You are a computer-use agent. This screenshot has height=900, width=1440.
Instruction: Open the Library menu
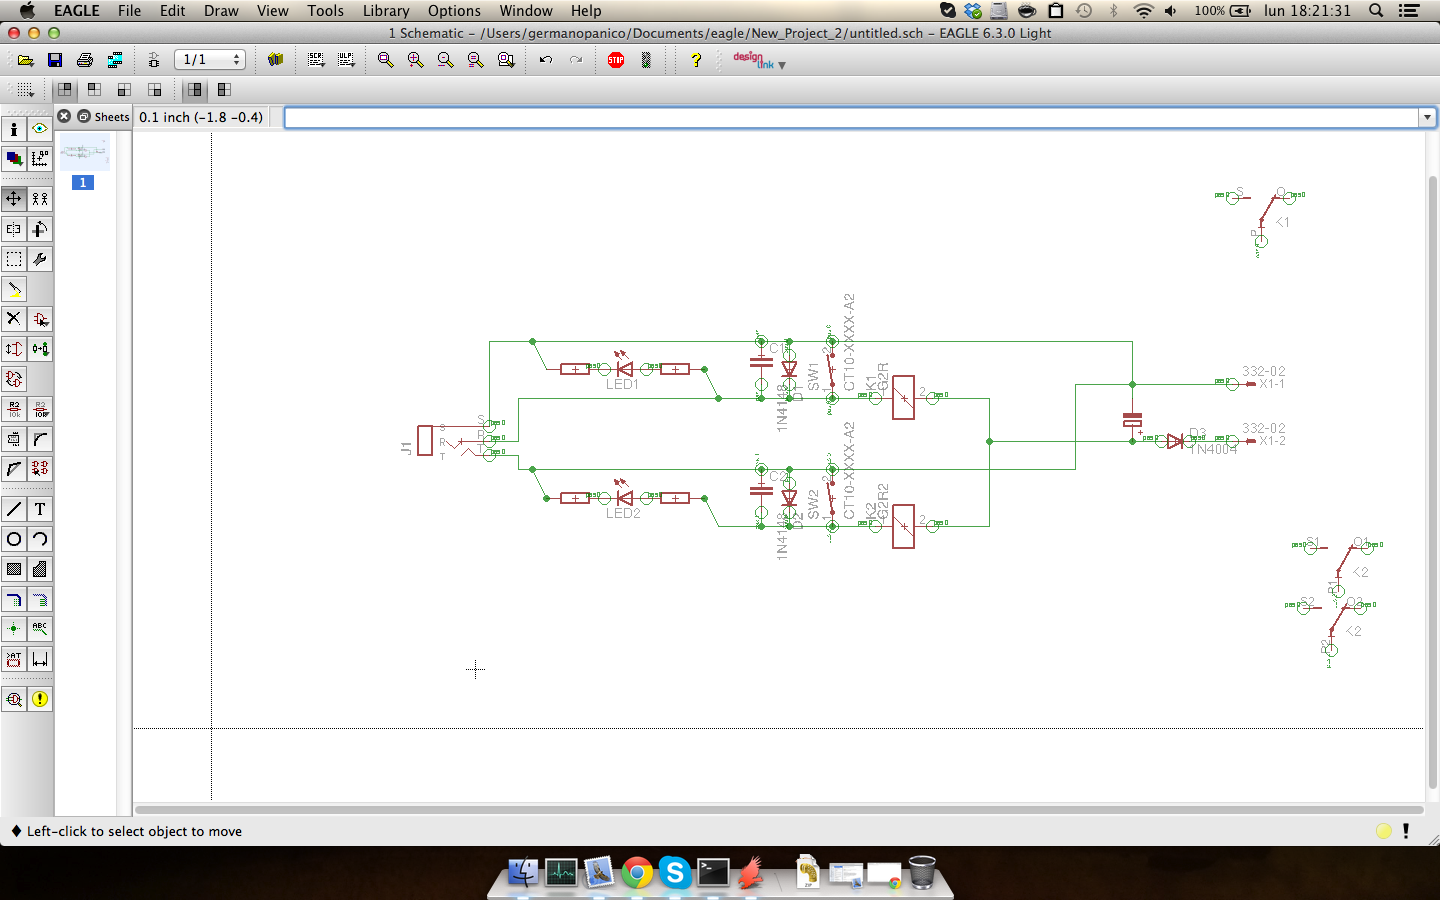click(x=385, y=11)
